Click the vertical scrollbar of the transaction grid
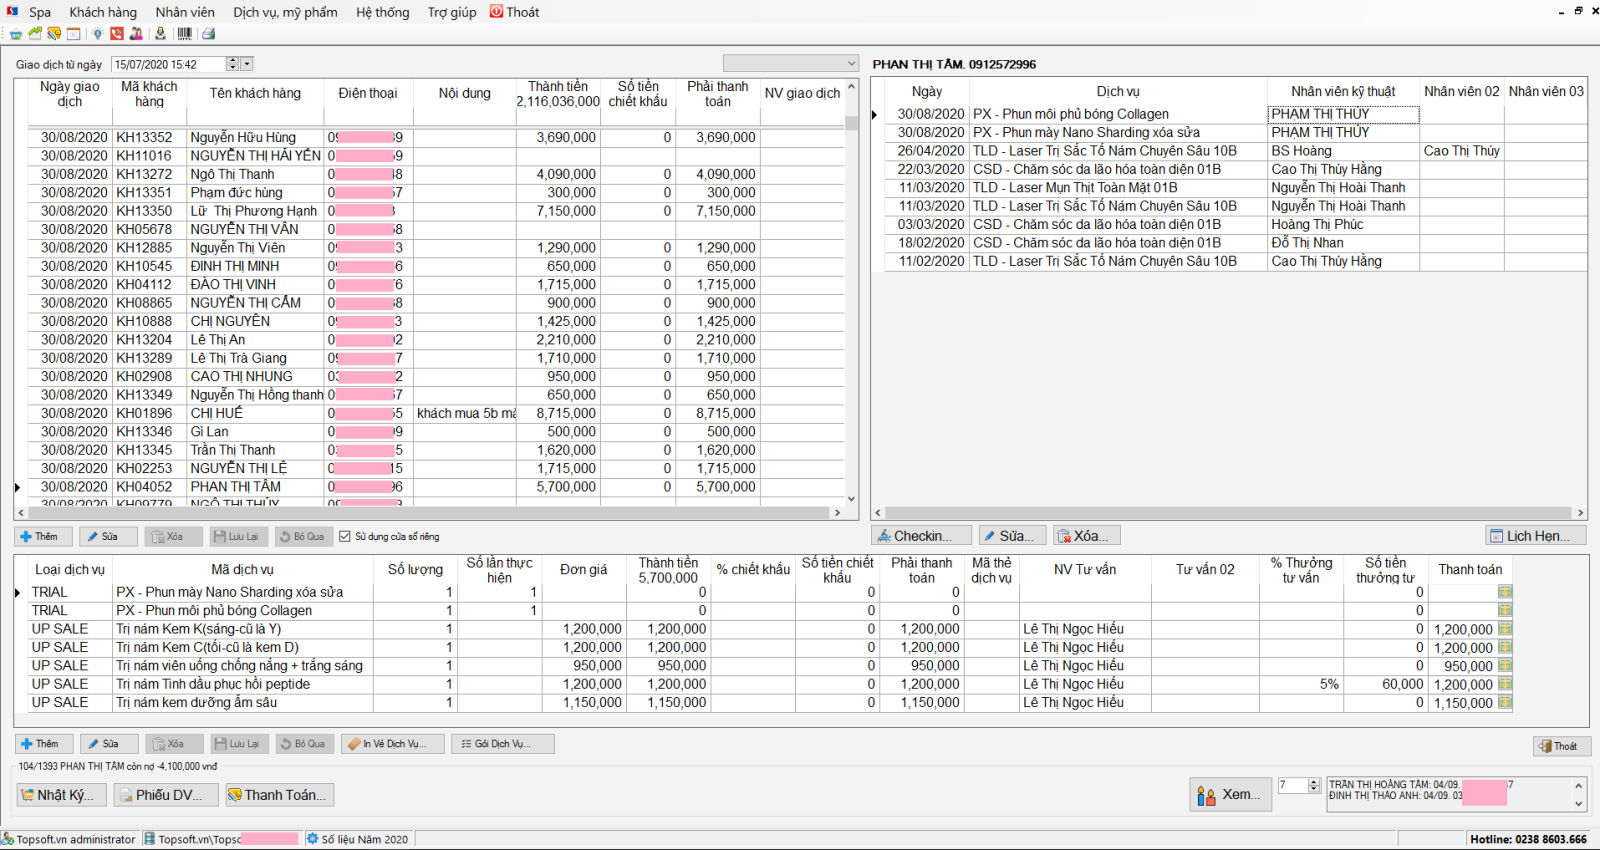The height and width of the screenshot is (850, 1600). (851, 293)
